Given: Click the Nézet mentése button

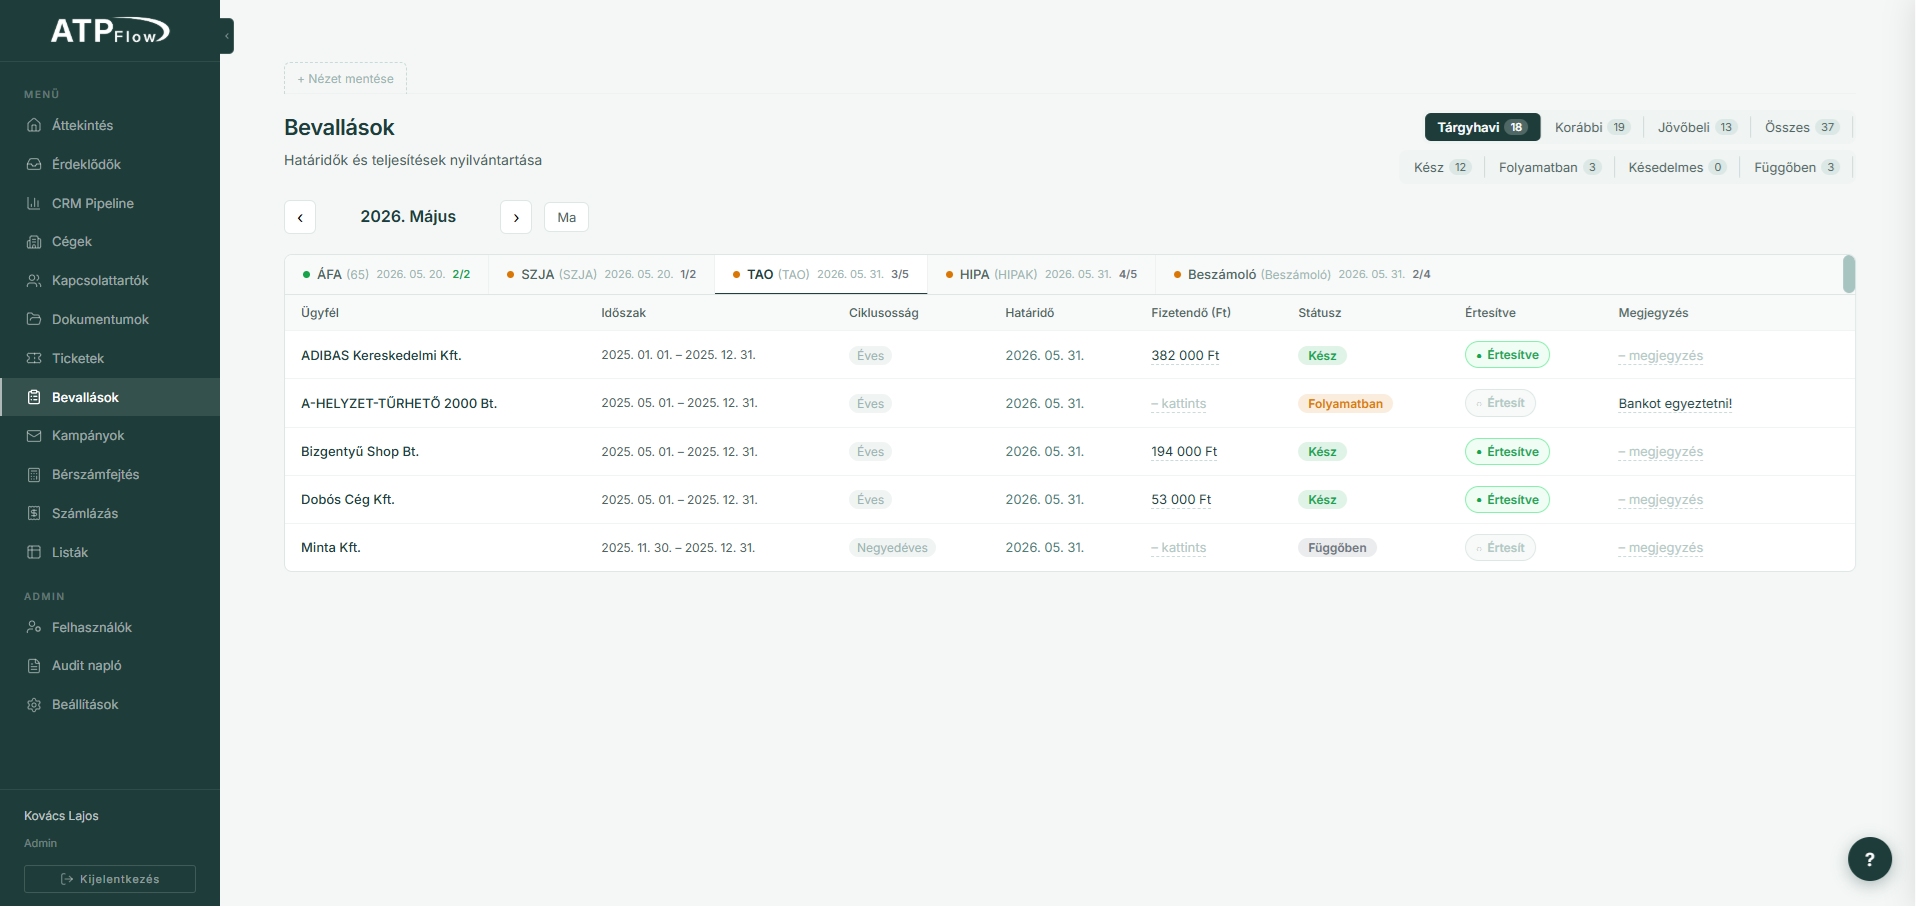Looking at the screenshot, I should pos(345,79).
